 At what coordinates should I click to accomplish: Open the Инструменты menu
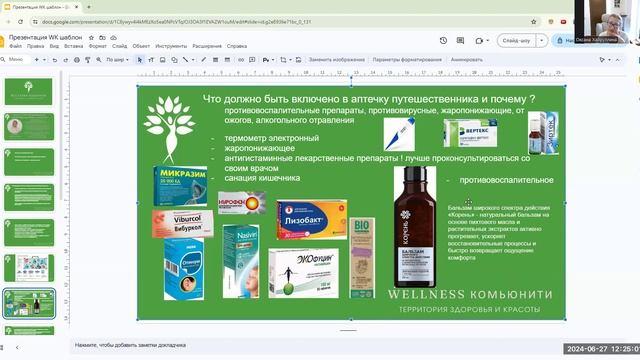[171, 46]
